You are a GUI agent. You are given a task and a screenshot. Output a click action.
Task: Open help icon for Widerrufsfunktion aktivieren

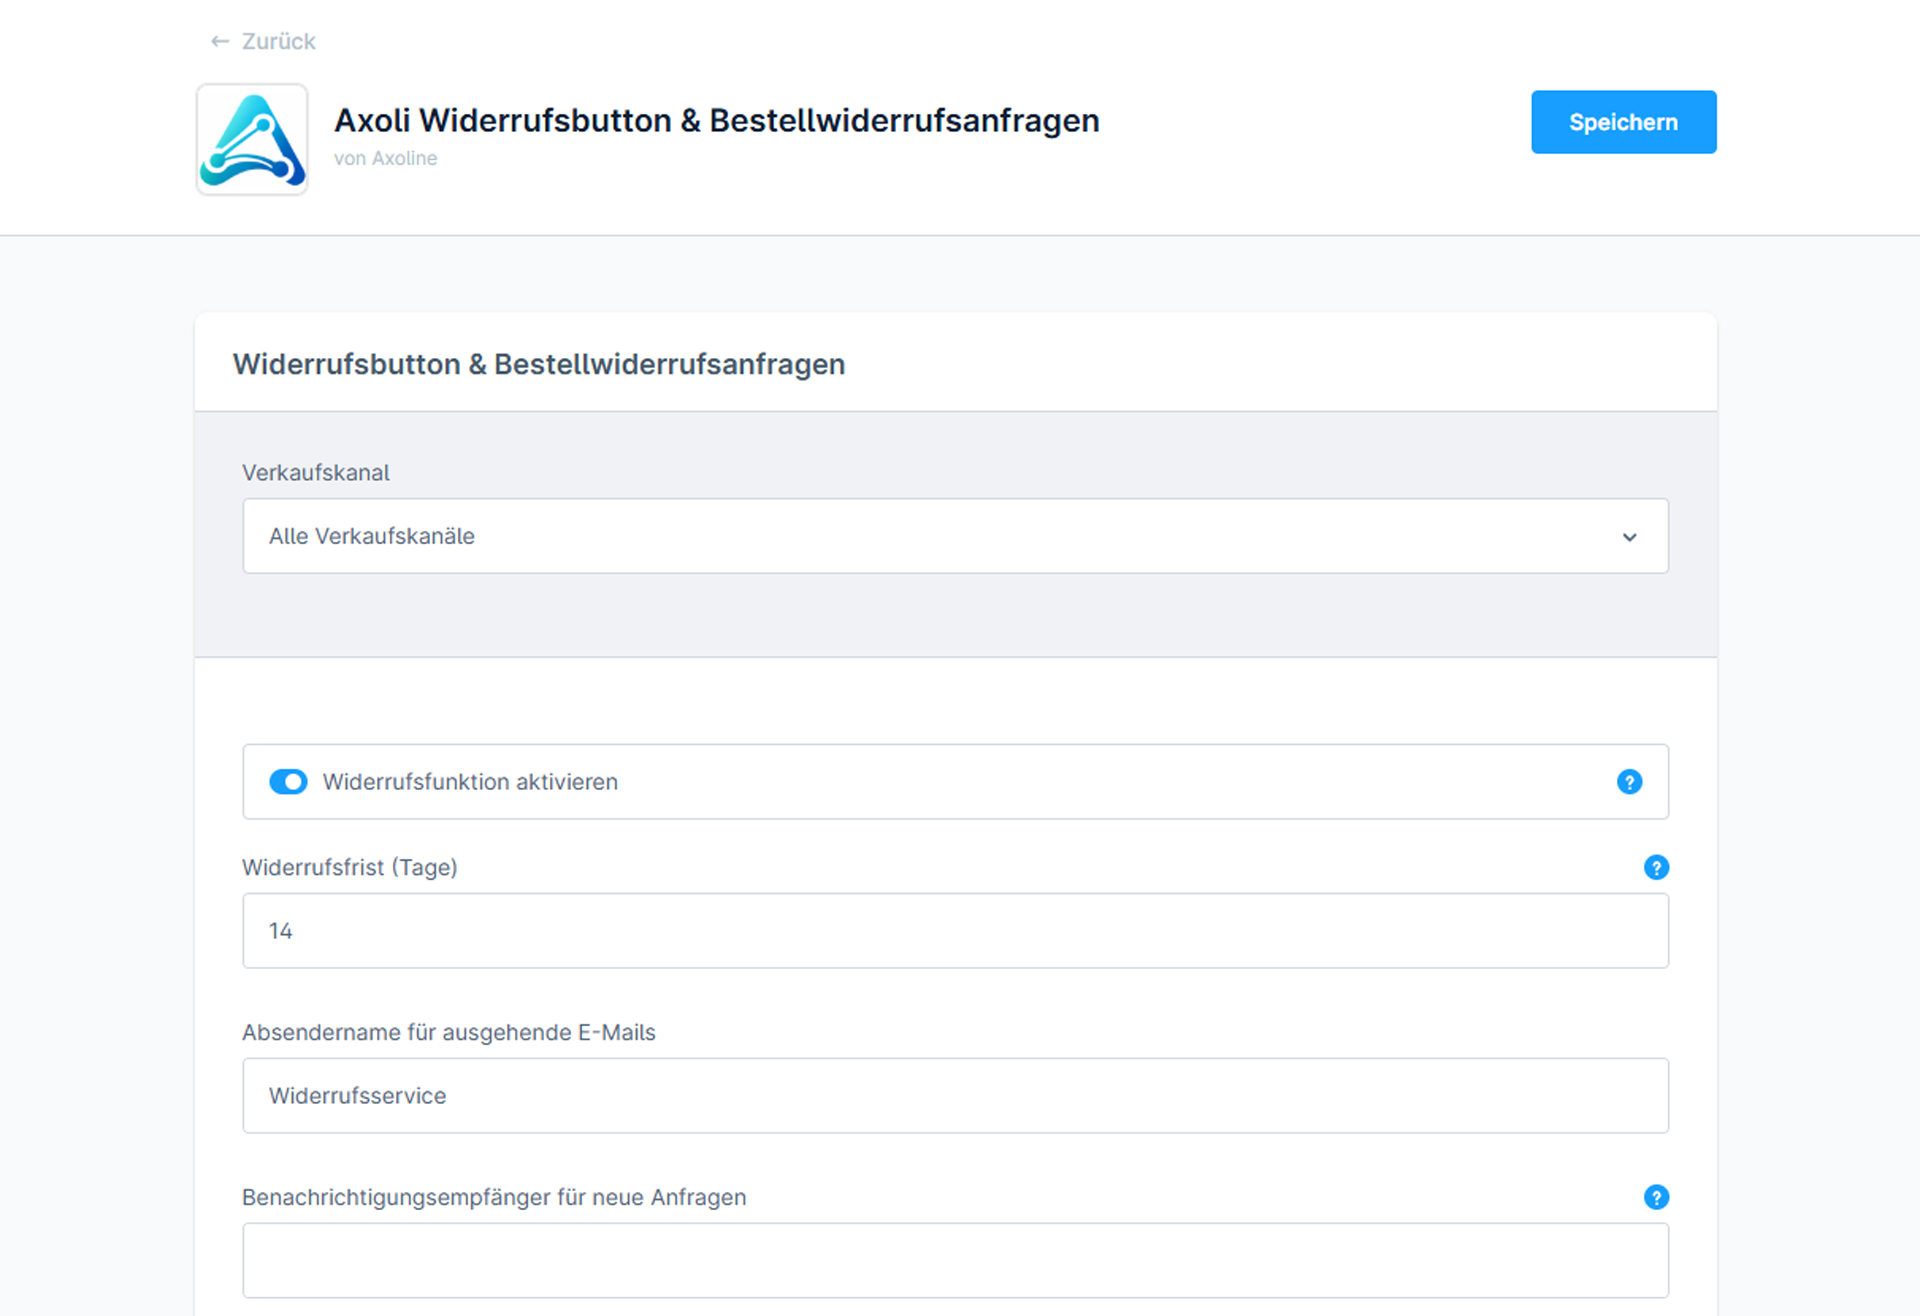coord(1629,782)
